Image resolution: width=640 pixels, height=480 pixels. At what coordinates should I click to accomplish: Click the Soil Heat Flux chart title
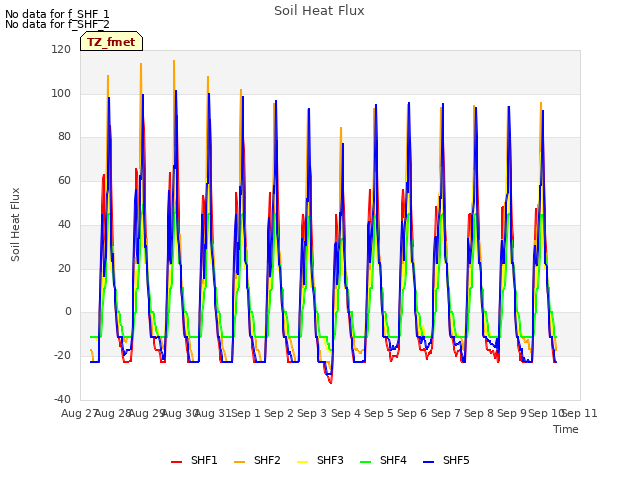coord(319,11)
